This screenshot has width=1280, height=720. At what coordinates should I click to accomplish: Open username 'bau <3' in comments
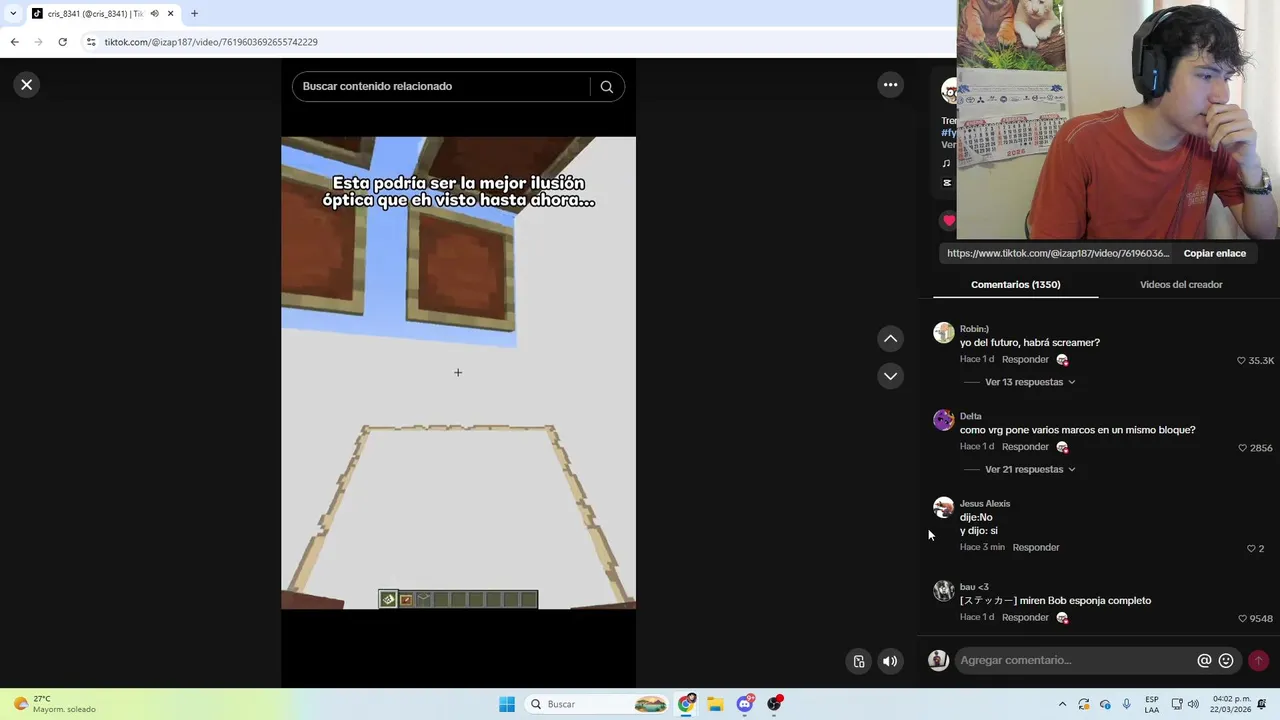[974, 587]
